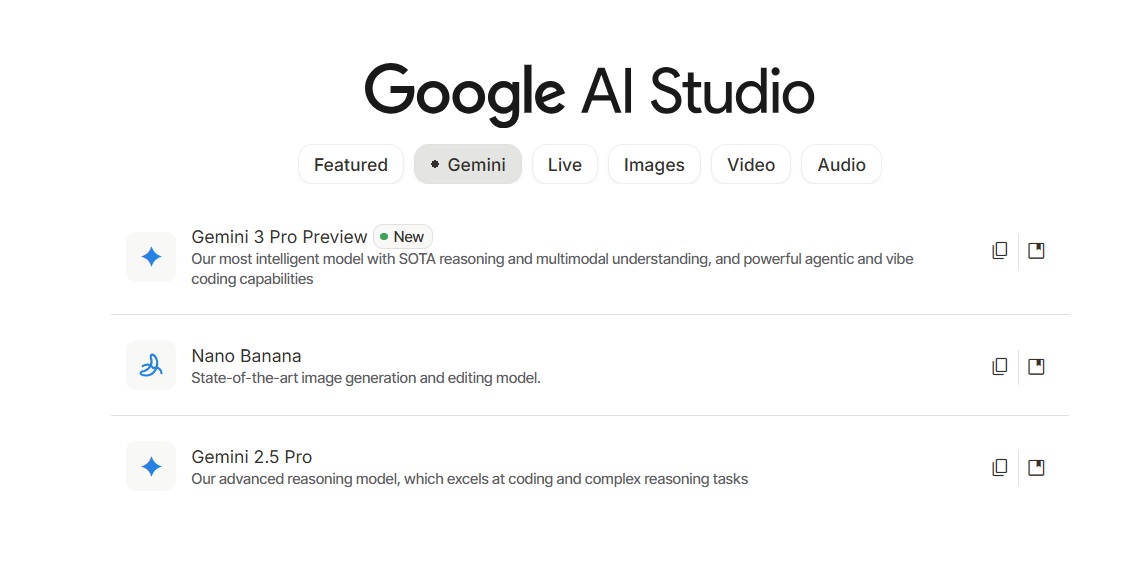Open the bookmark-page icon for Gemini 2.5 Pro
Viewport: 1140px width, 582px height.
1036,468
